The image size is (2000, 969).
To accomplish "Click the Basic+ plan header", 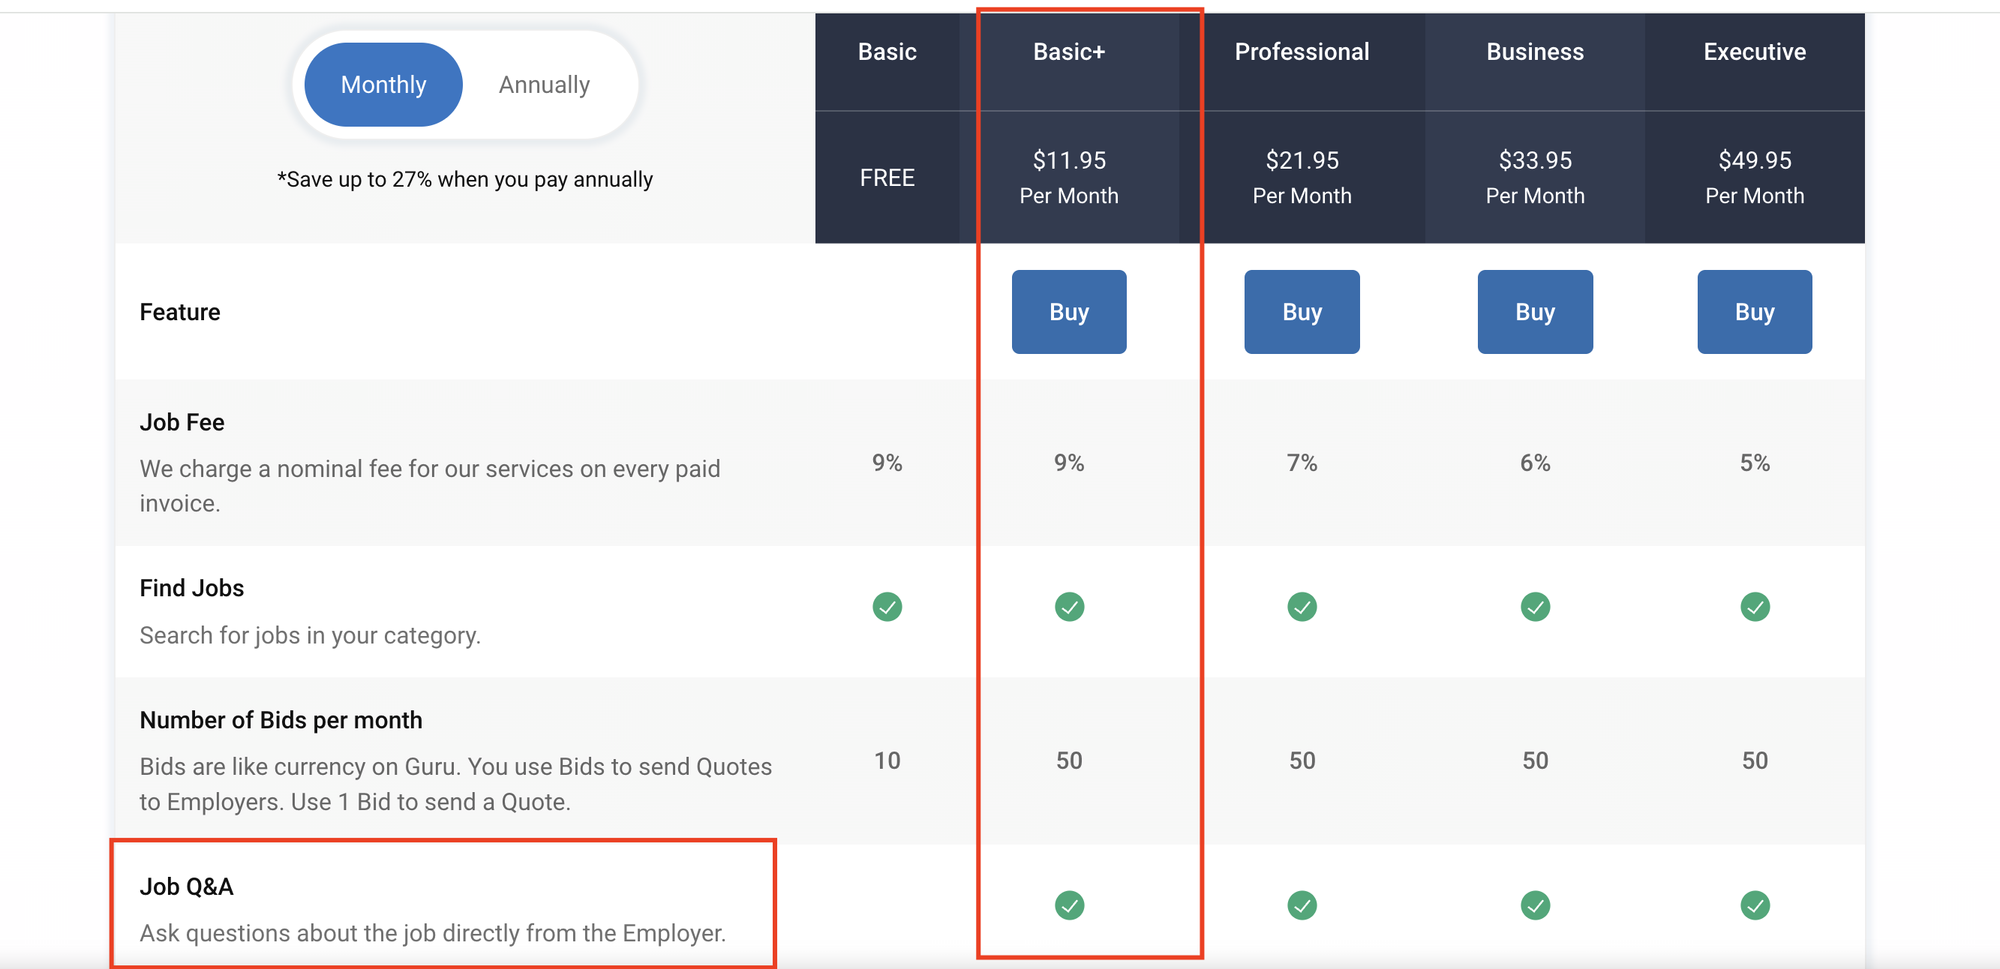I will pos(1069,52).
